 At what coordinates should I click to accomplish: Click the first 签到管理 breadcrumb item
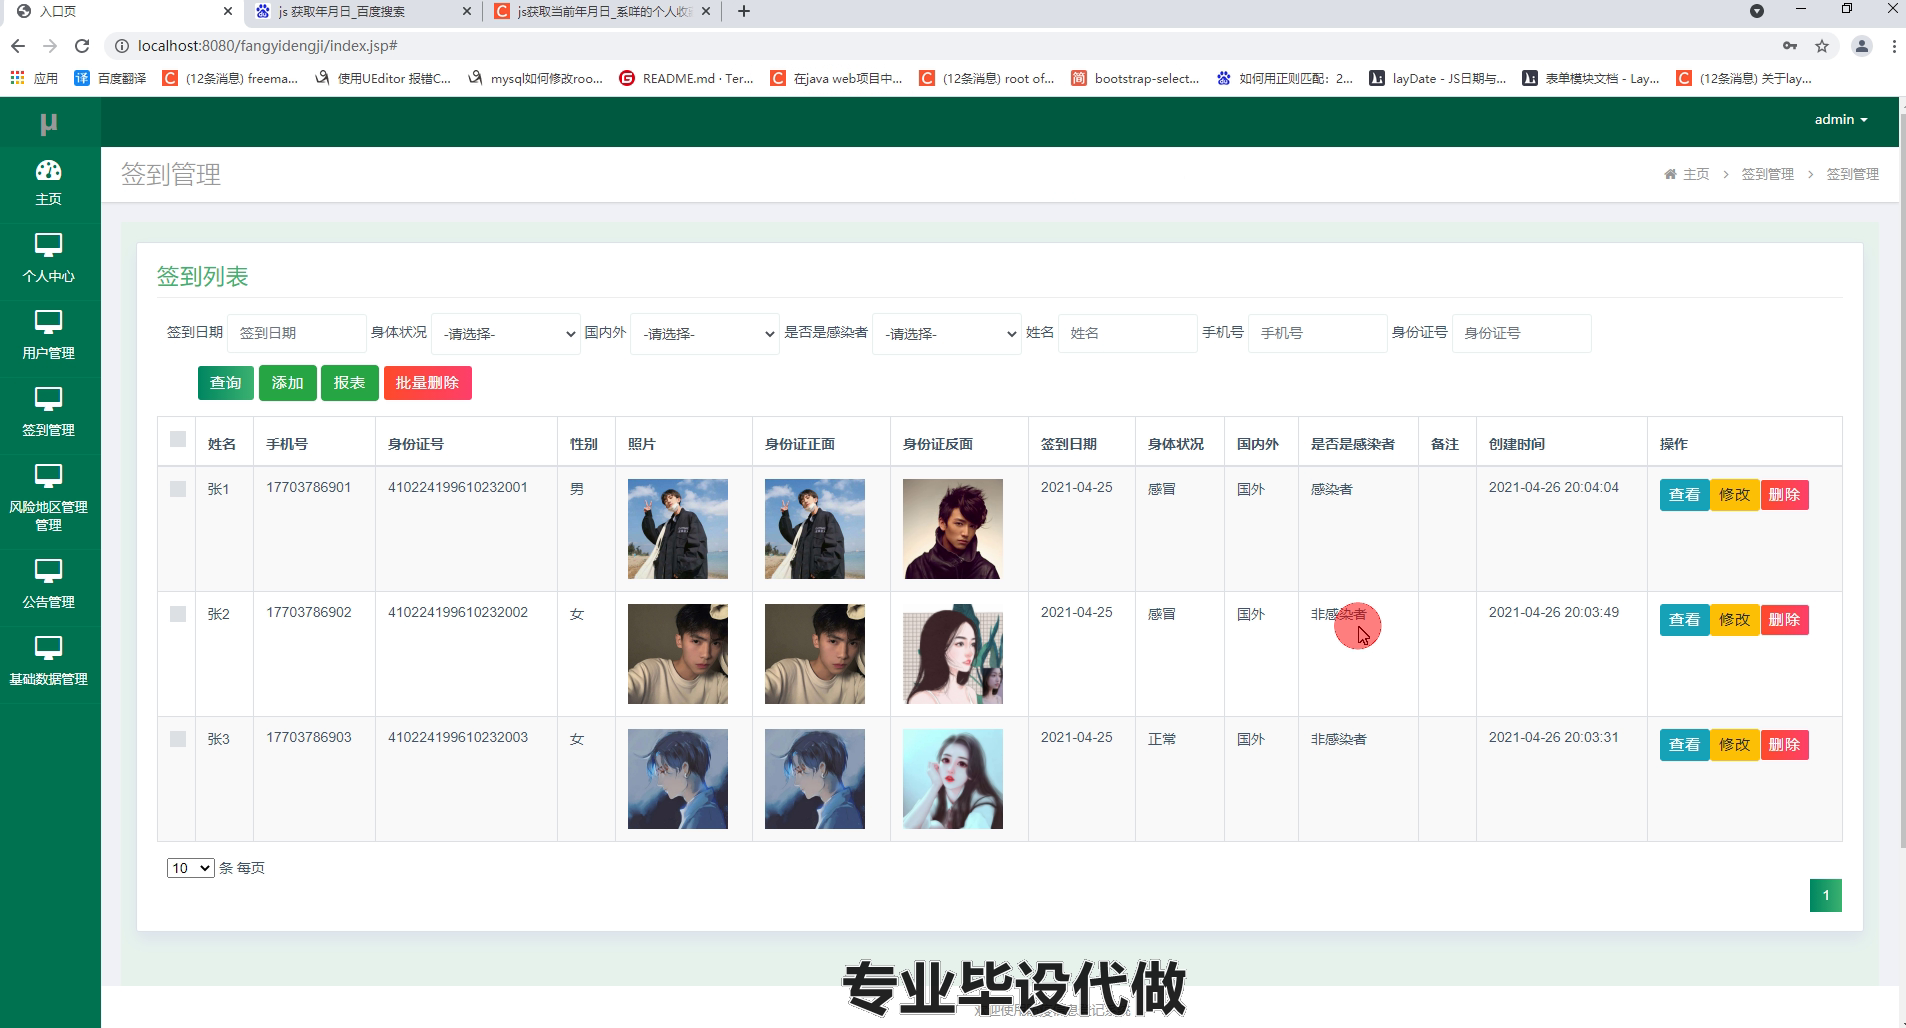(1768, 174)
